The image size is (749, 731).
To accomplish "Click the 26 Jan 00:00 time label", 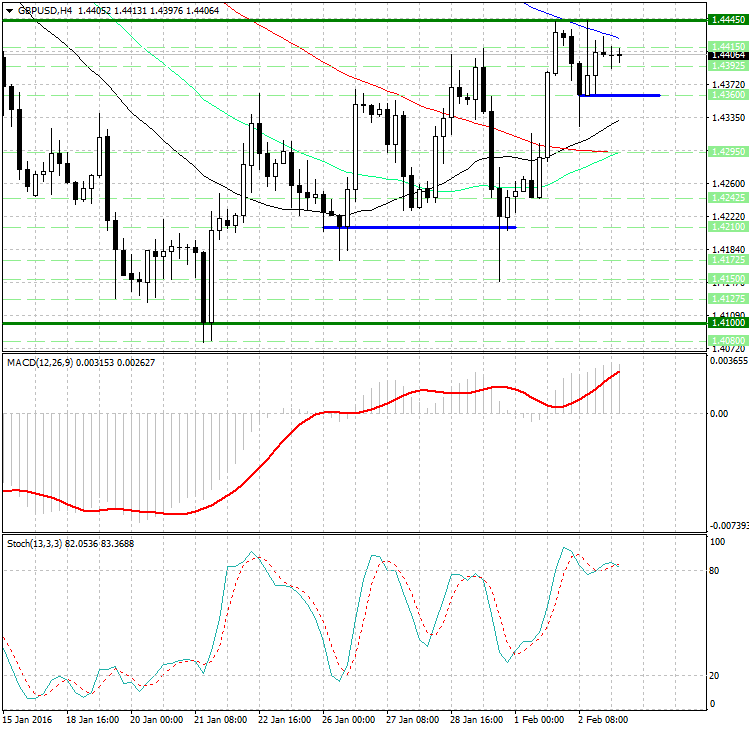I will click(x=348, y=720).
